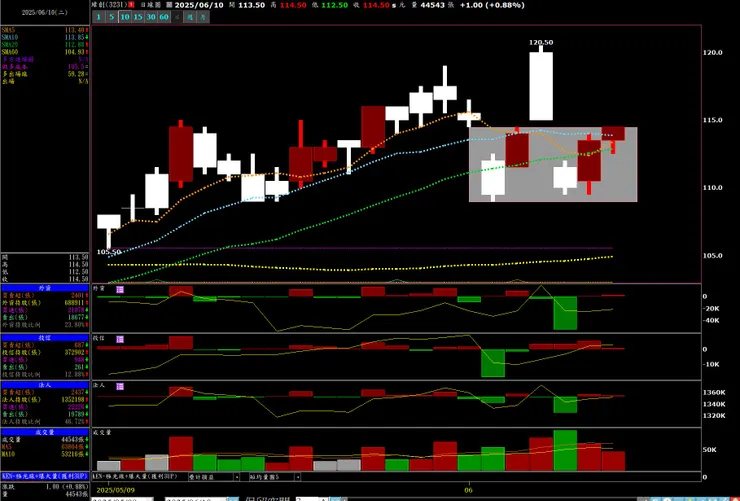Viewport: 740px width, 501px height.
Task: Click the volume 44543 value in title bar
Action: 432,5
